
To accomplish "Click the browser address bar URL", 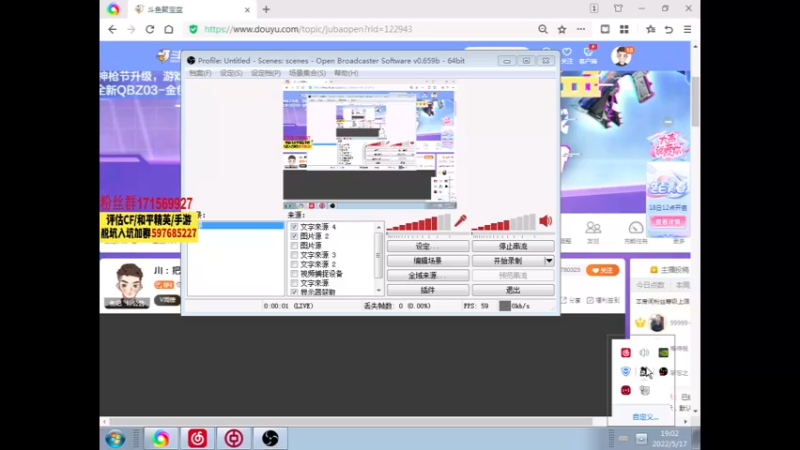I will pos(308,29).
